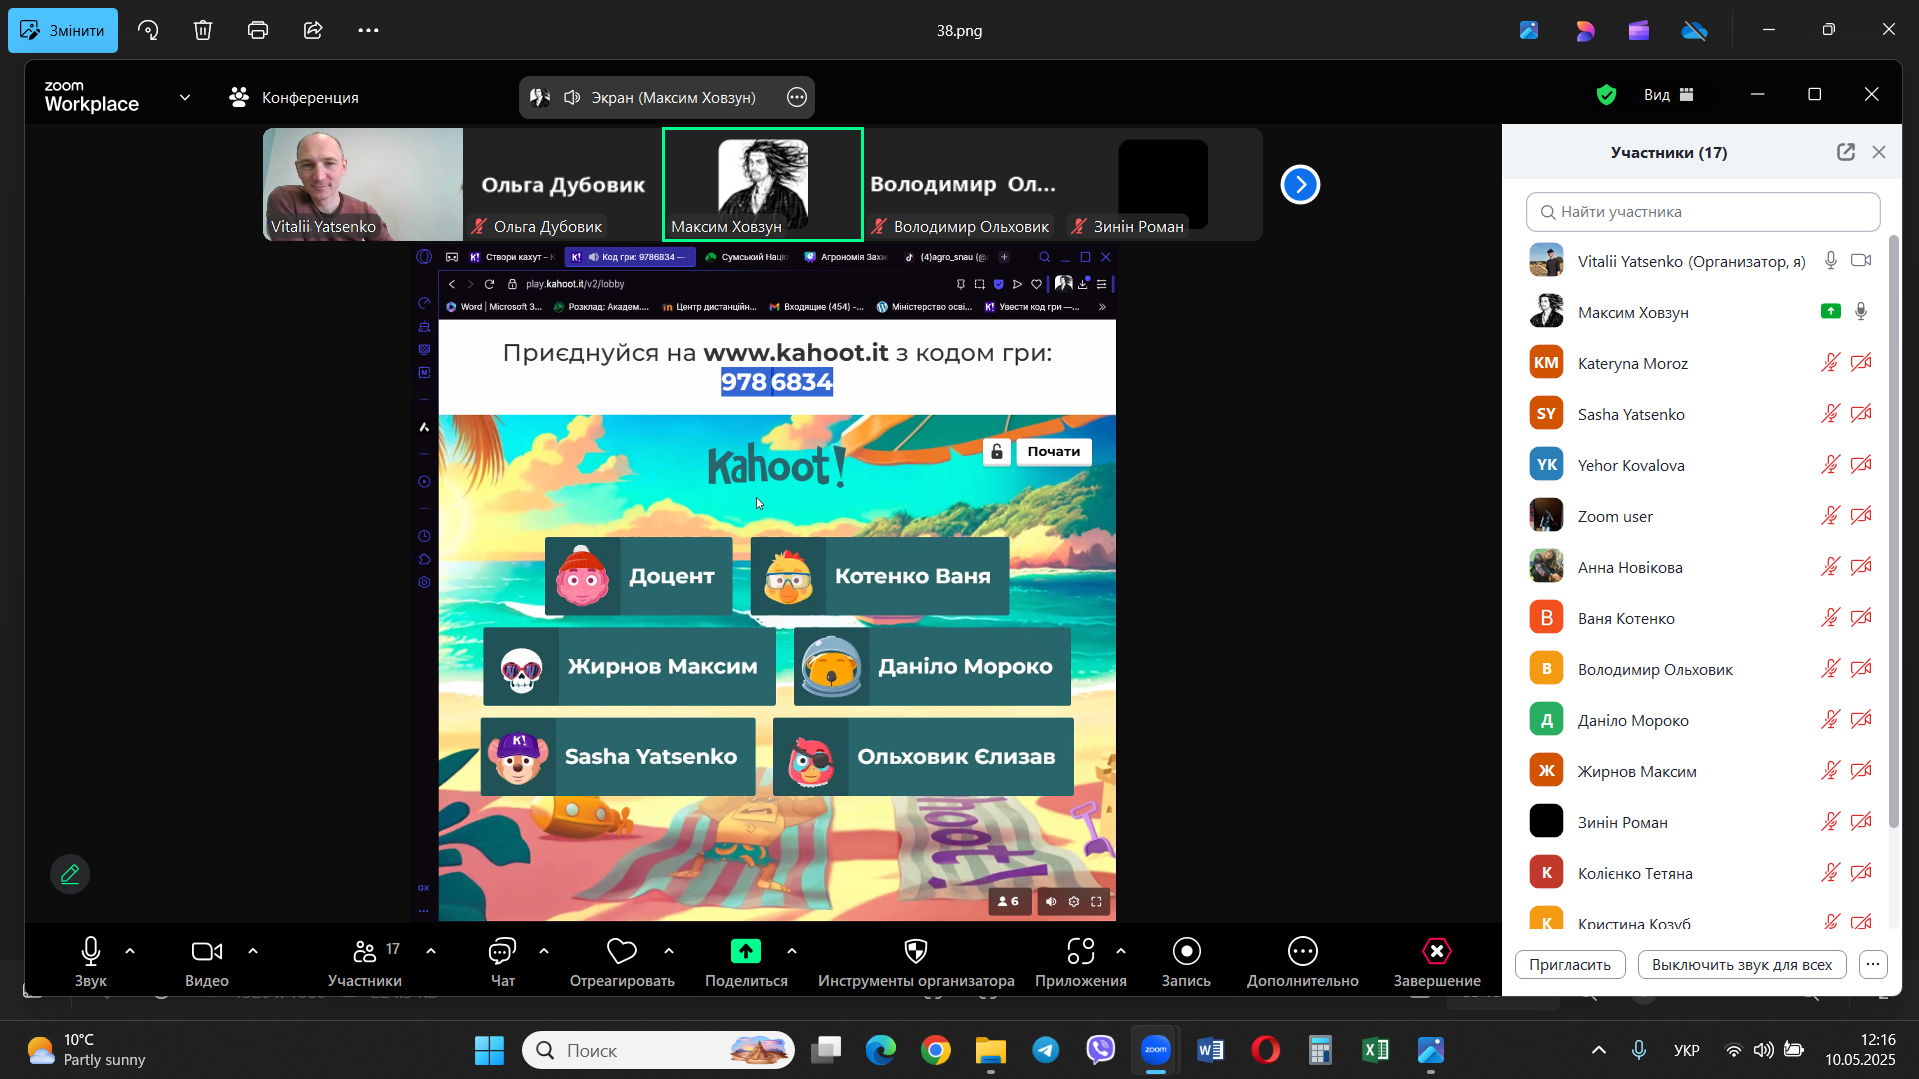Click the green encryption shield icon
This screenshot has width=1919, height=1079.
pyautogui.click(x=1606, y=95)
